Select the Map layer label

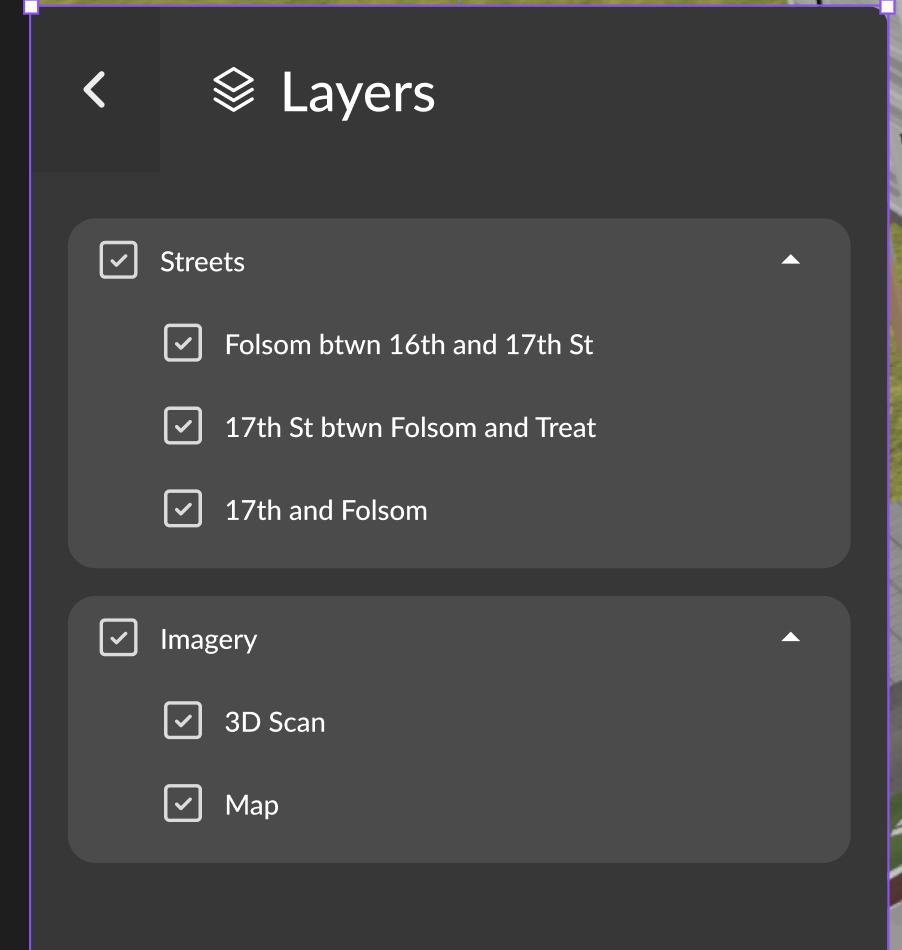coord(250,804)
